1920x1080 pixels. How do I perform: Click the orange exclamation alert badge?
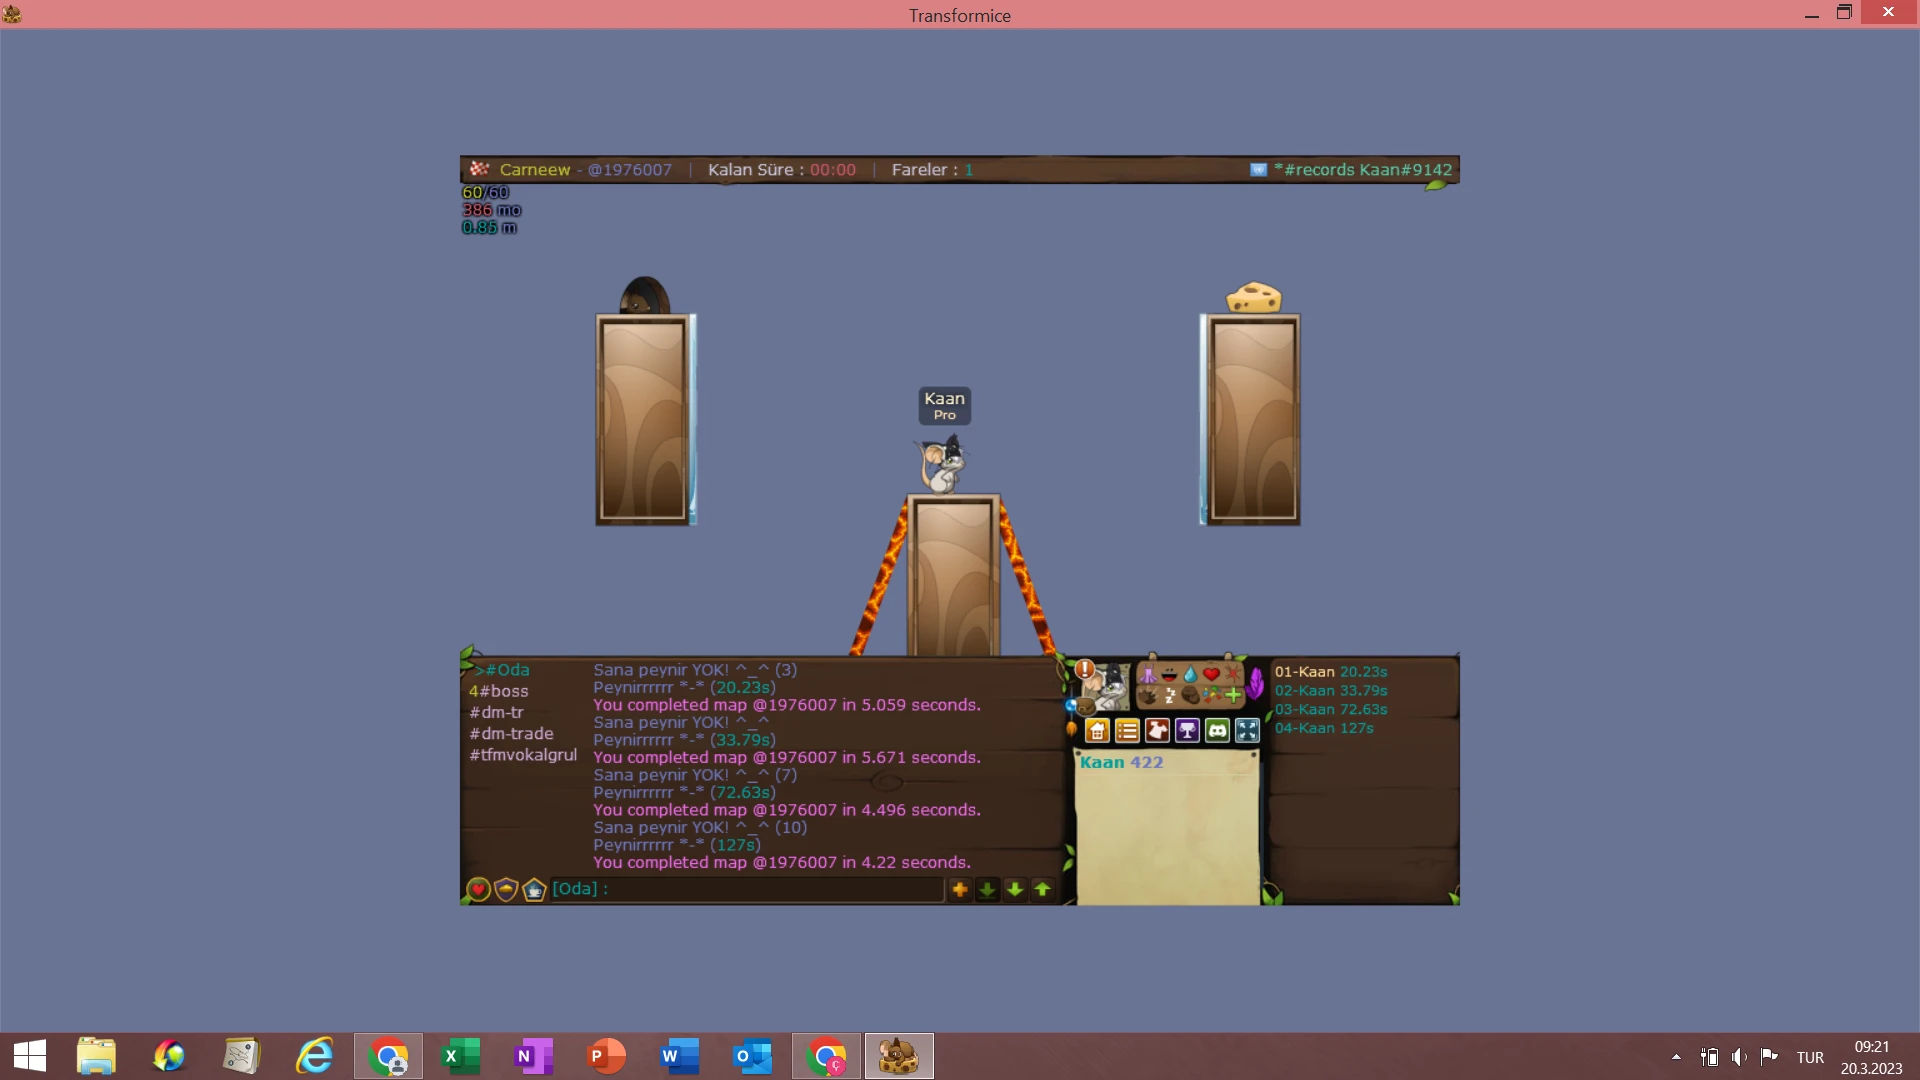coord(1084,669)
